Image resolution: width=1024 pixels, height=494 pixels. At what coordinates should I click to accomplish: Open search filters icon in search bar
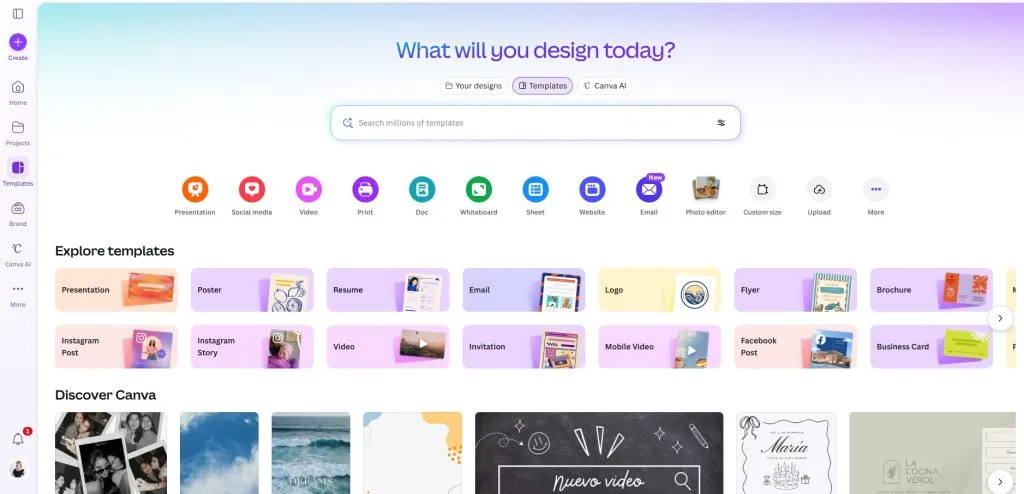click(x=721, y=123)
